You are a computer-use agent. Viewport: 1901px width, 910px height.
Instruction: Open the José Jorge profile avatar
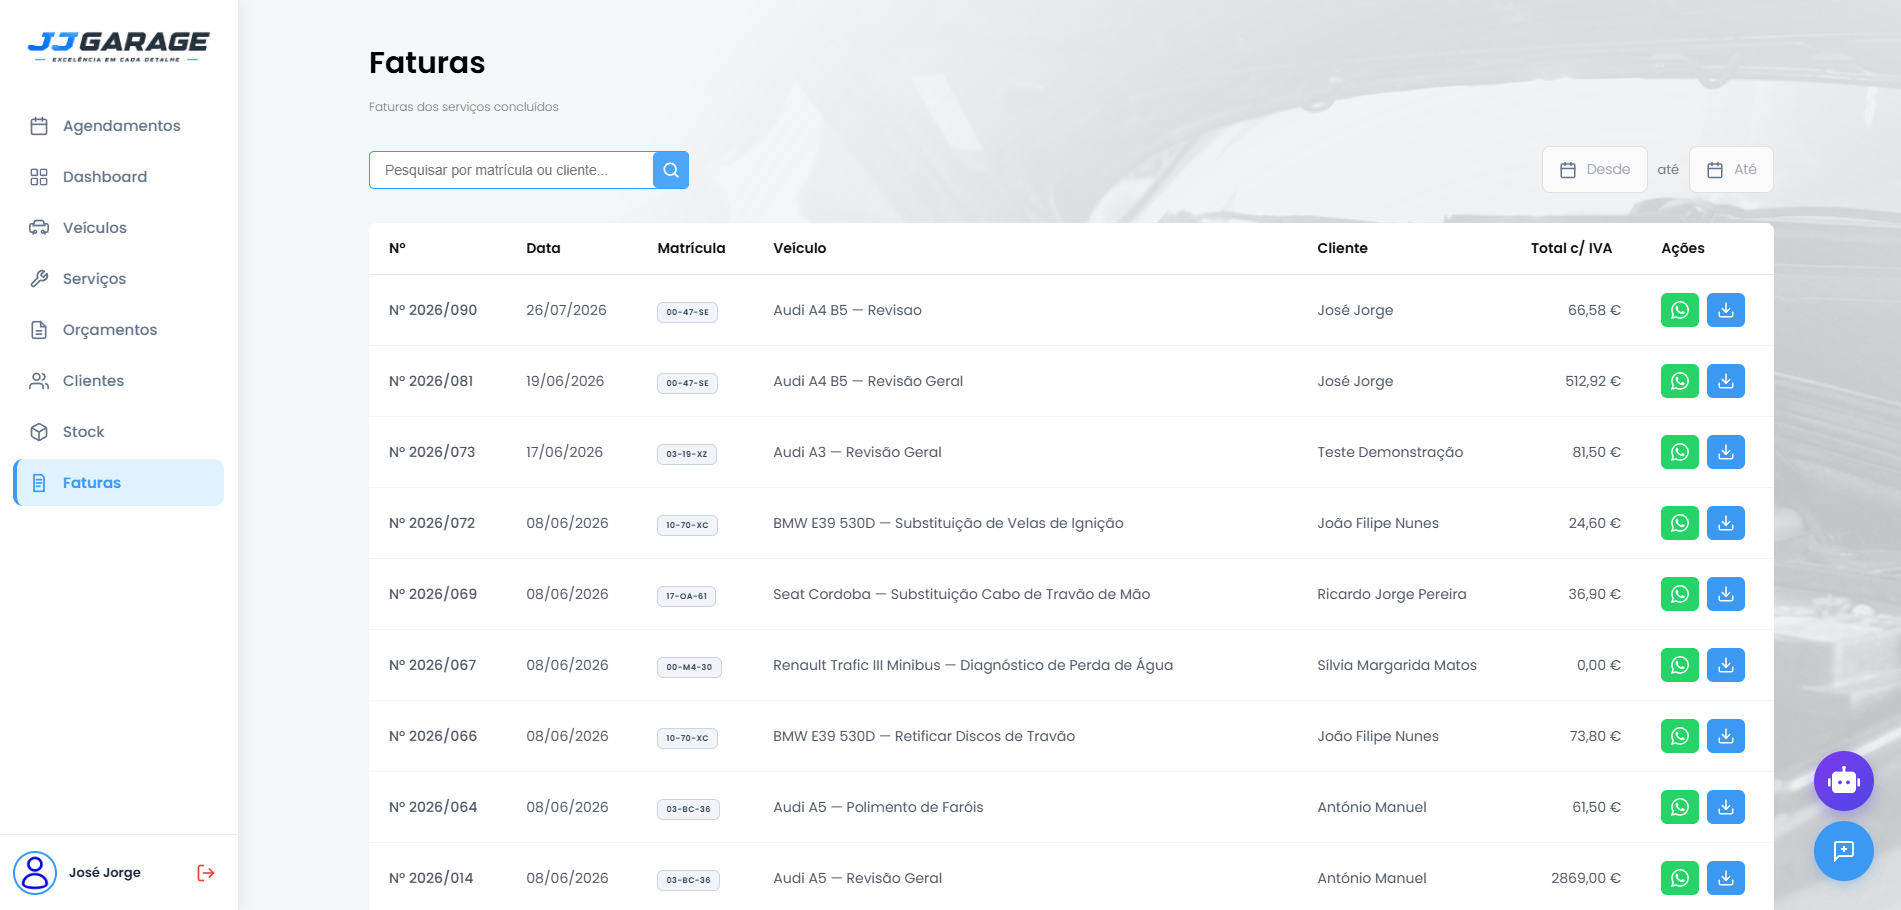pyautogui.click(x=35, y=873)
